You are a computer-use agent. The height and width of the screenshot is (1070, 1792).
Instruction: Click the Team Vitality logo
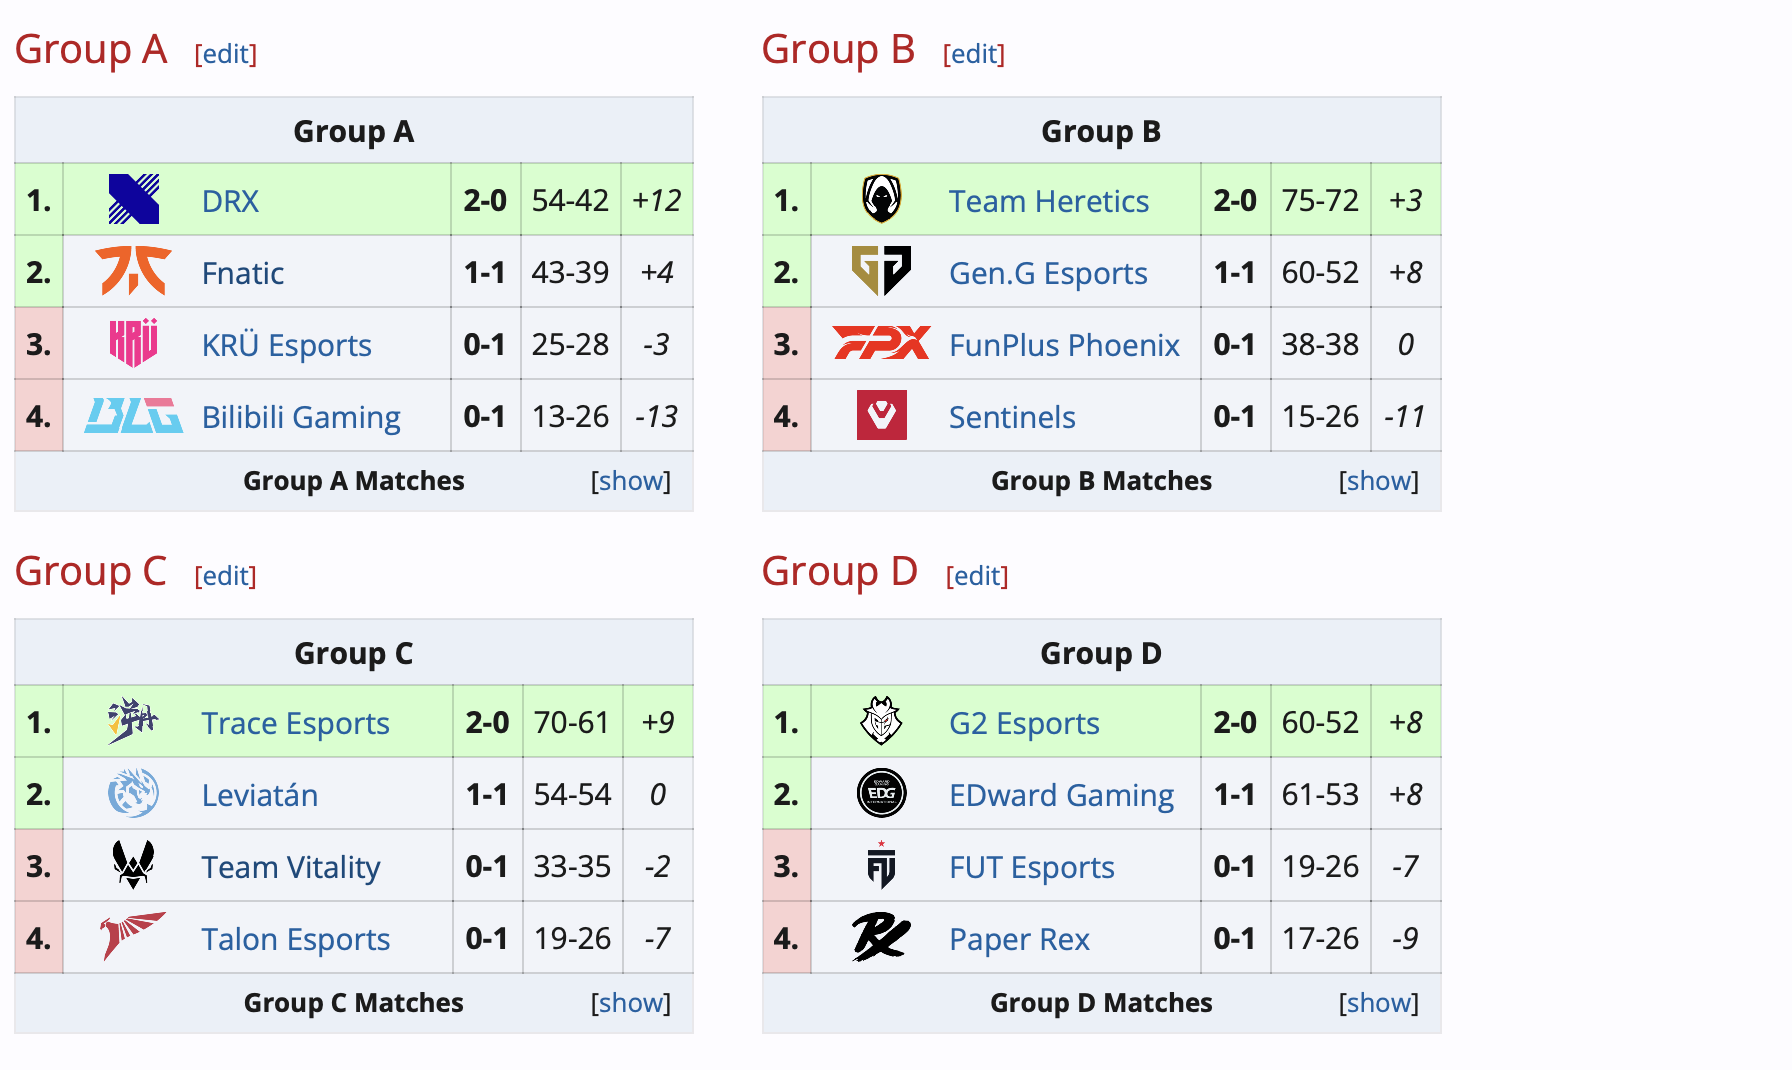(x=133, y=865)
